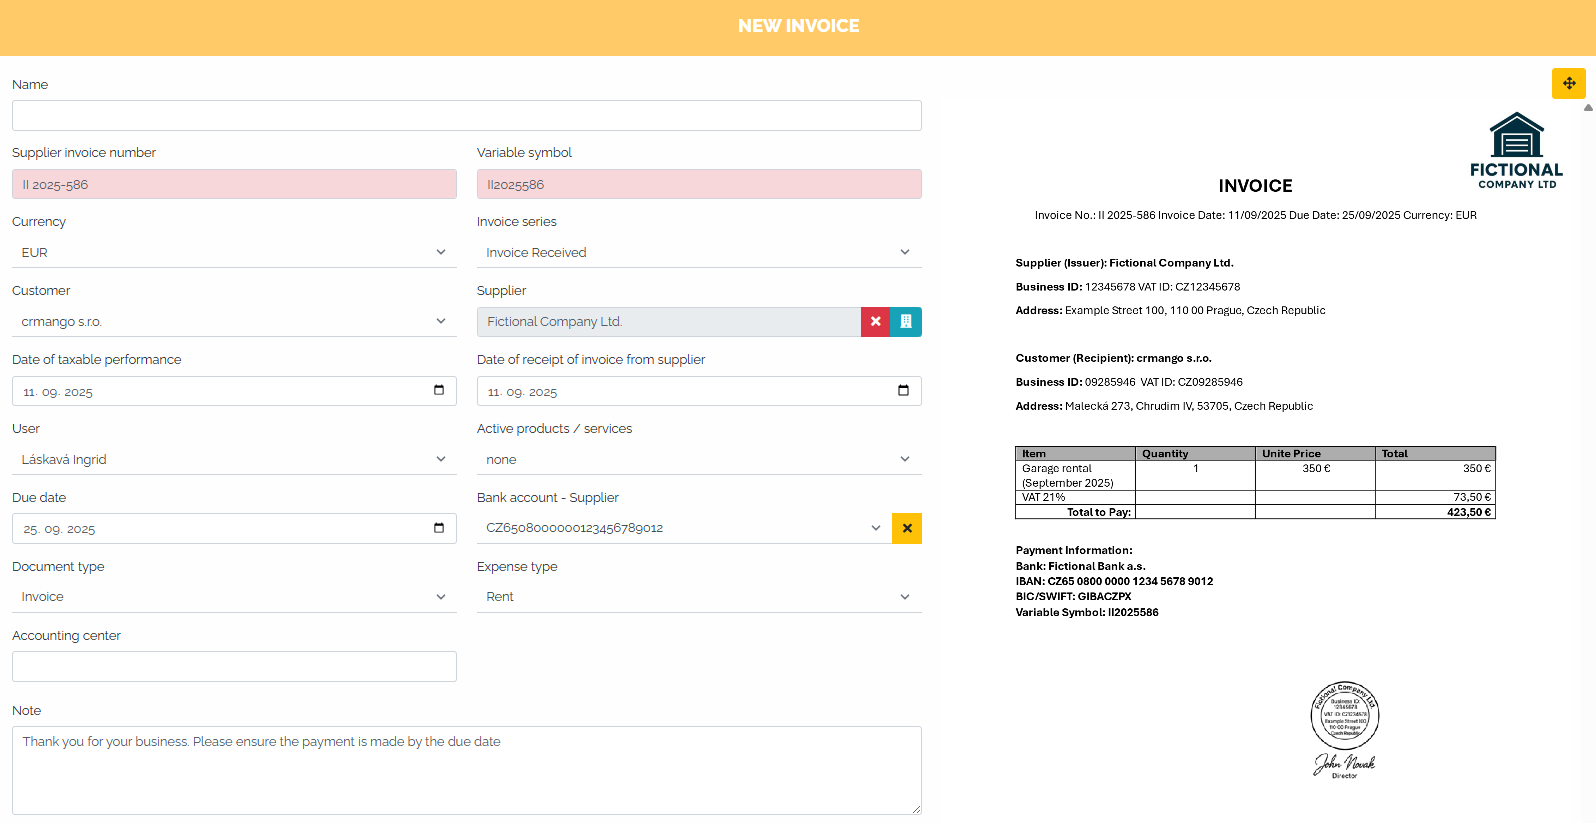Open calendar for Date of receipt field
This screenshot has width=1596, height=823.
pyautogui.click(x=904, y=390)
